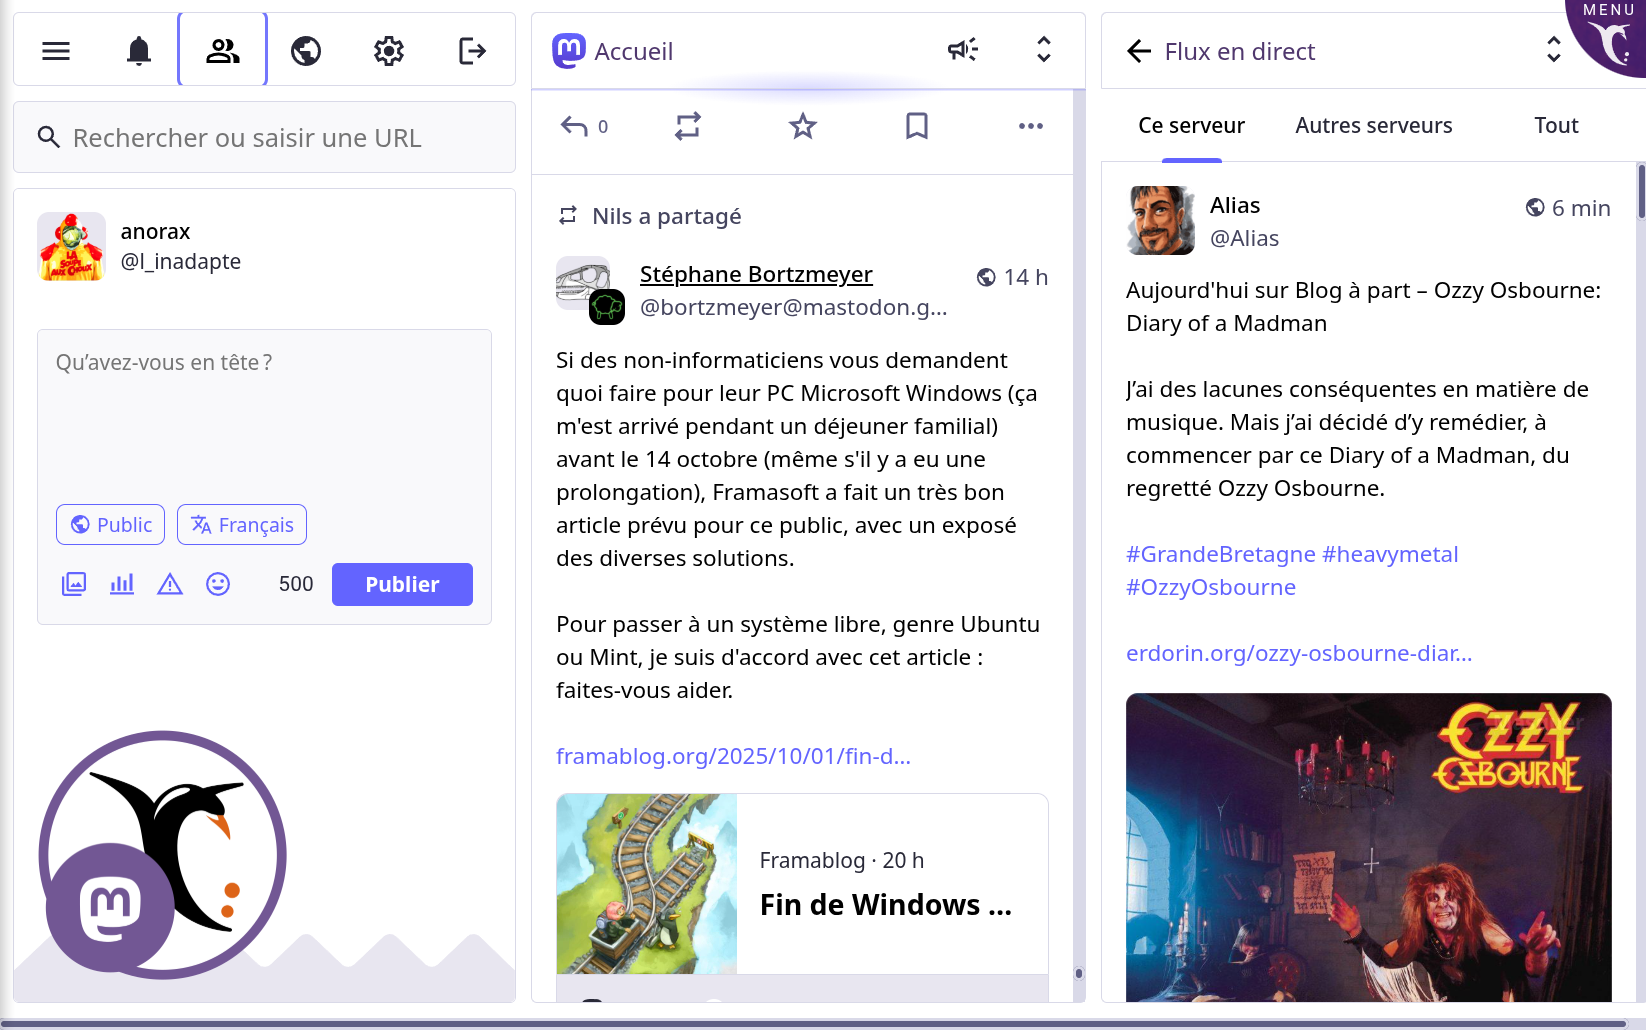
Task: Reply to the post in Accueil
Action: pyautogui.click(x=574, y=126)
